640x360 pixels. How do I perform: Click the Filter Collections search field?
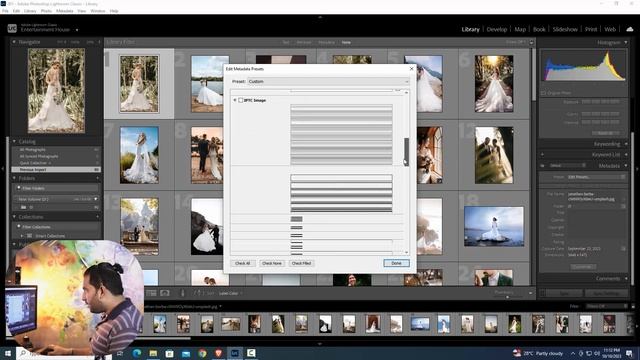coord(57,227)
